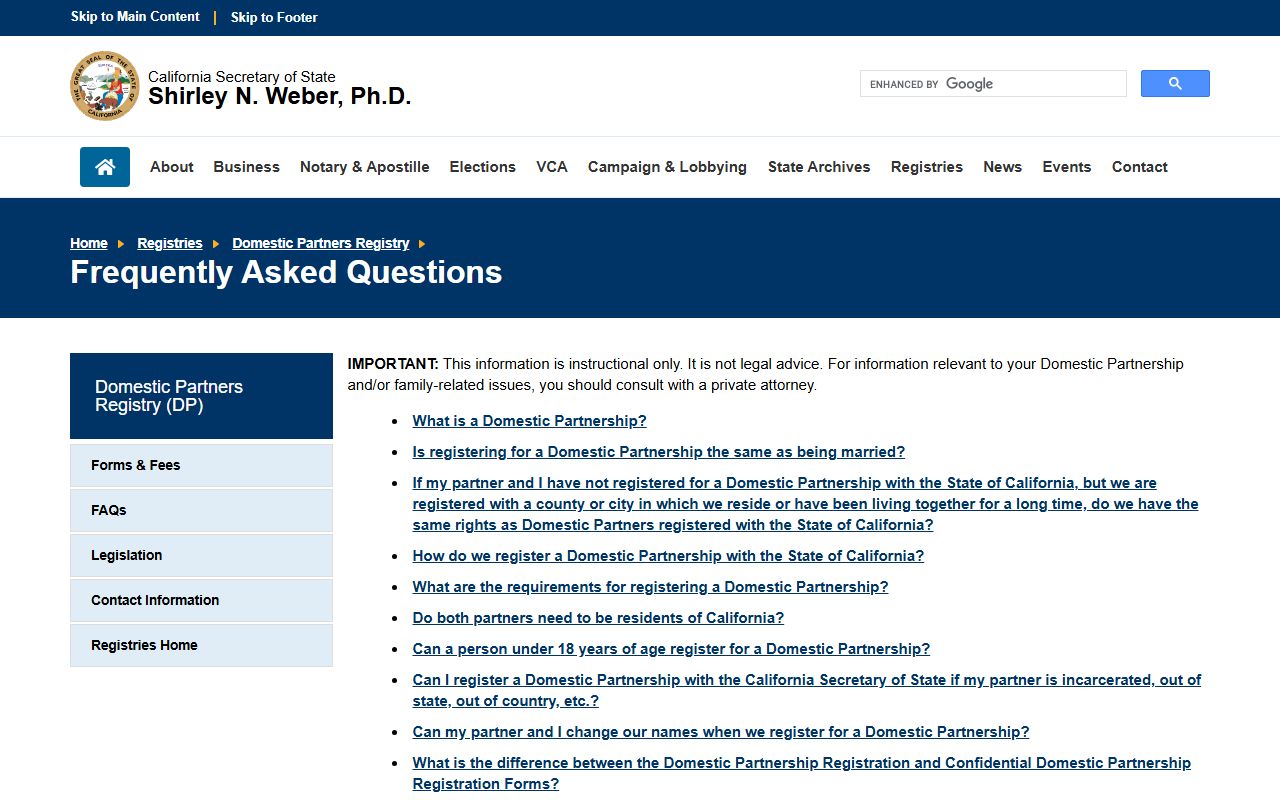1280x800 pixels.
Task: Select Registries Home in sidebar
Action: click(201, 645)
